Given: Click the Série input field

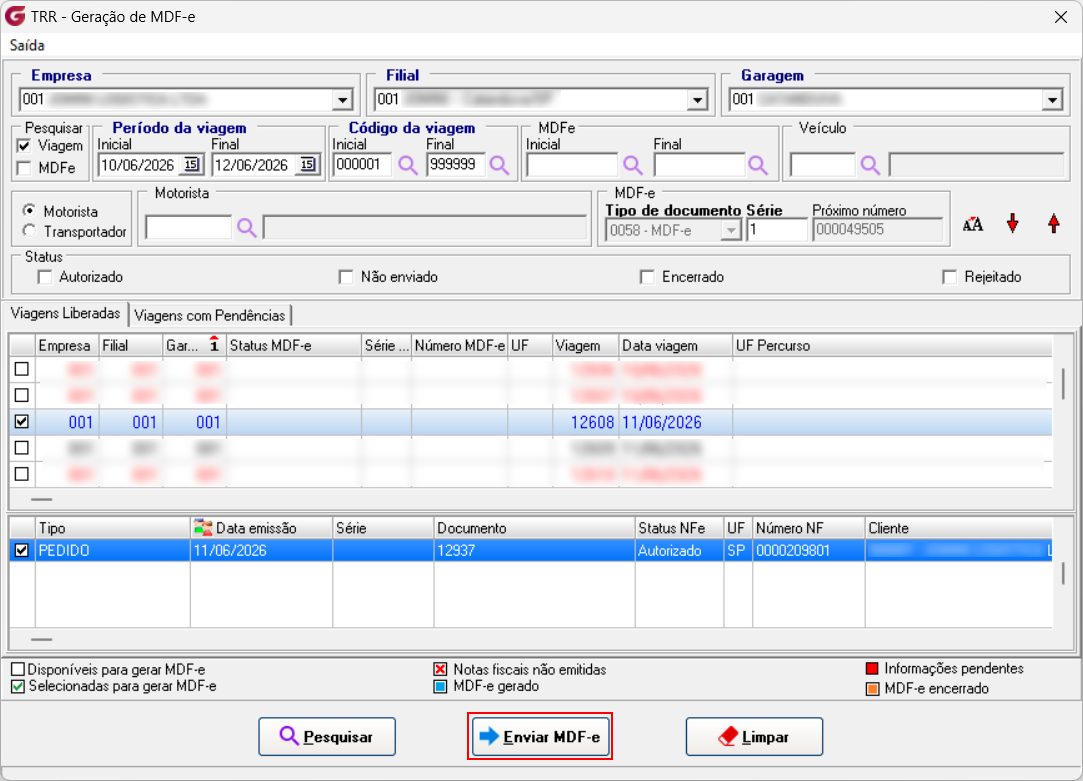Looking at the screenshot, I should click(x=776, y=230).
